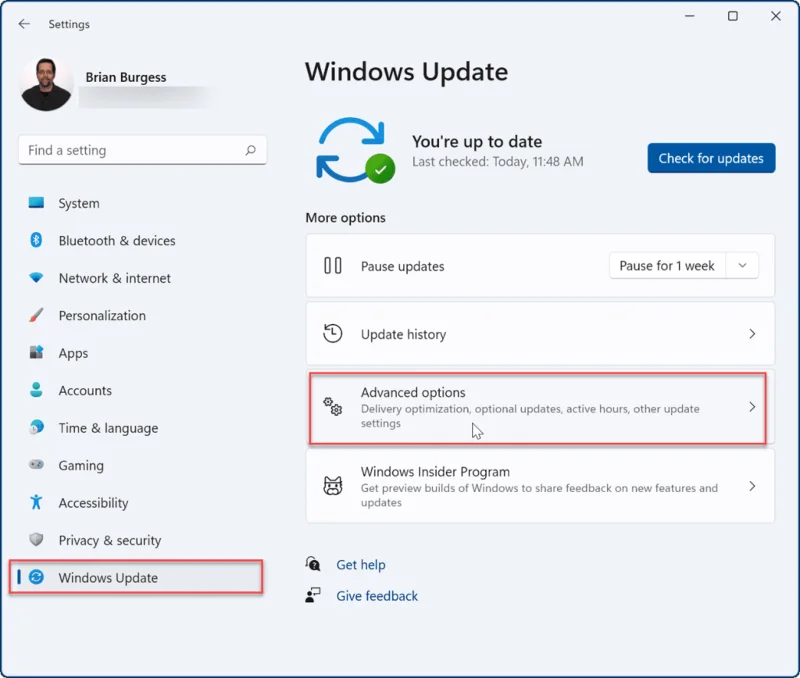This screenshot has height=678, width=800.
Task: Open Time & language label
Action: click(x=108, y=428)
